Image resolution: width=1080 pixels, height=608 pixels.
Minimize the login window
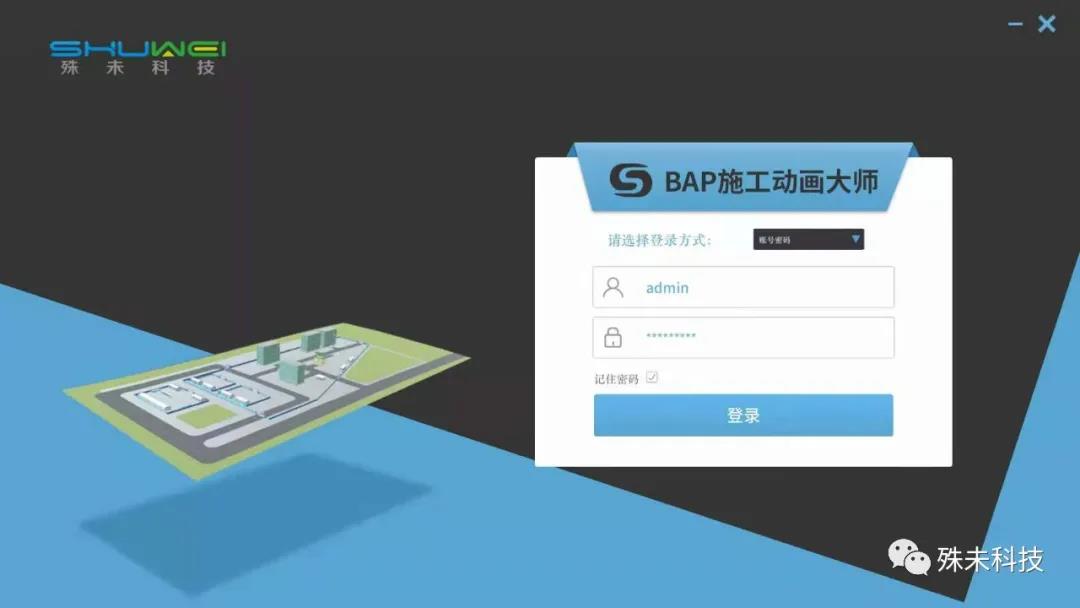[x=1015, y=25]
